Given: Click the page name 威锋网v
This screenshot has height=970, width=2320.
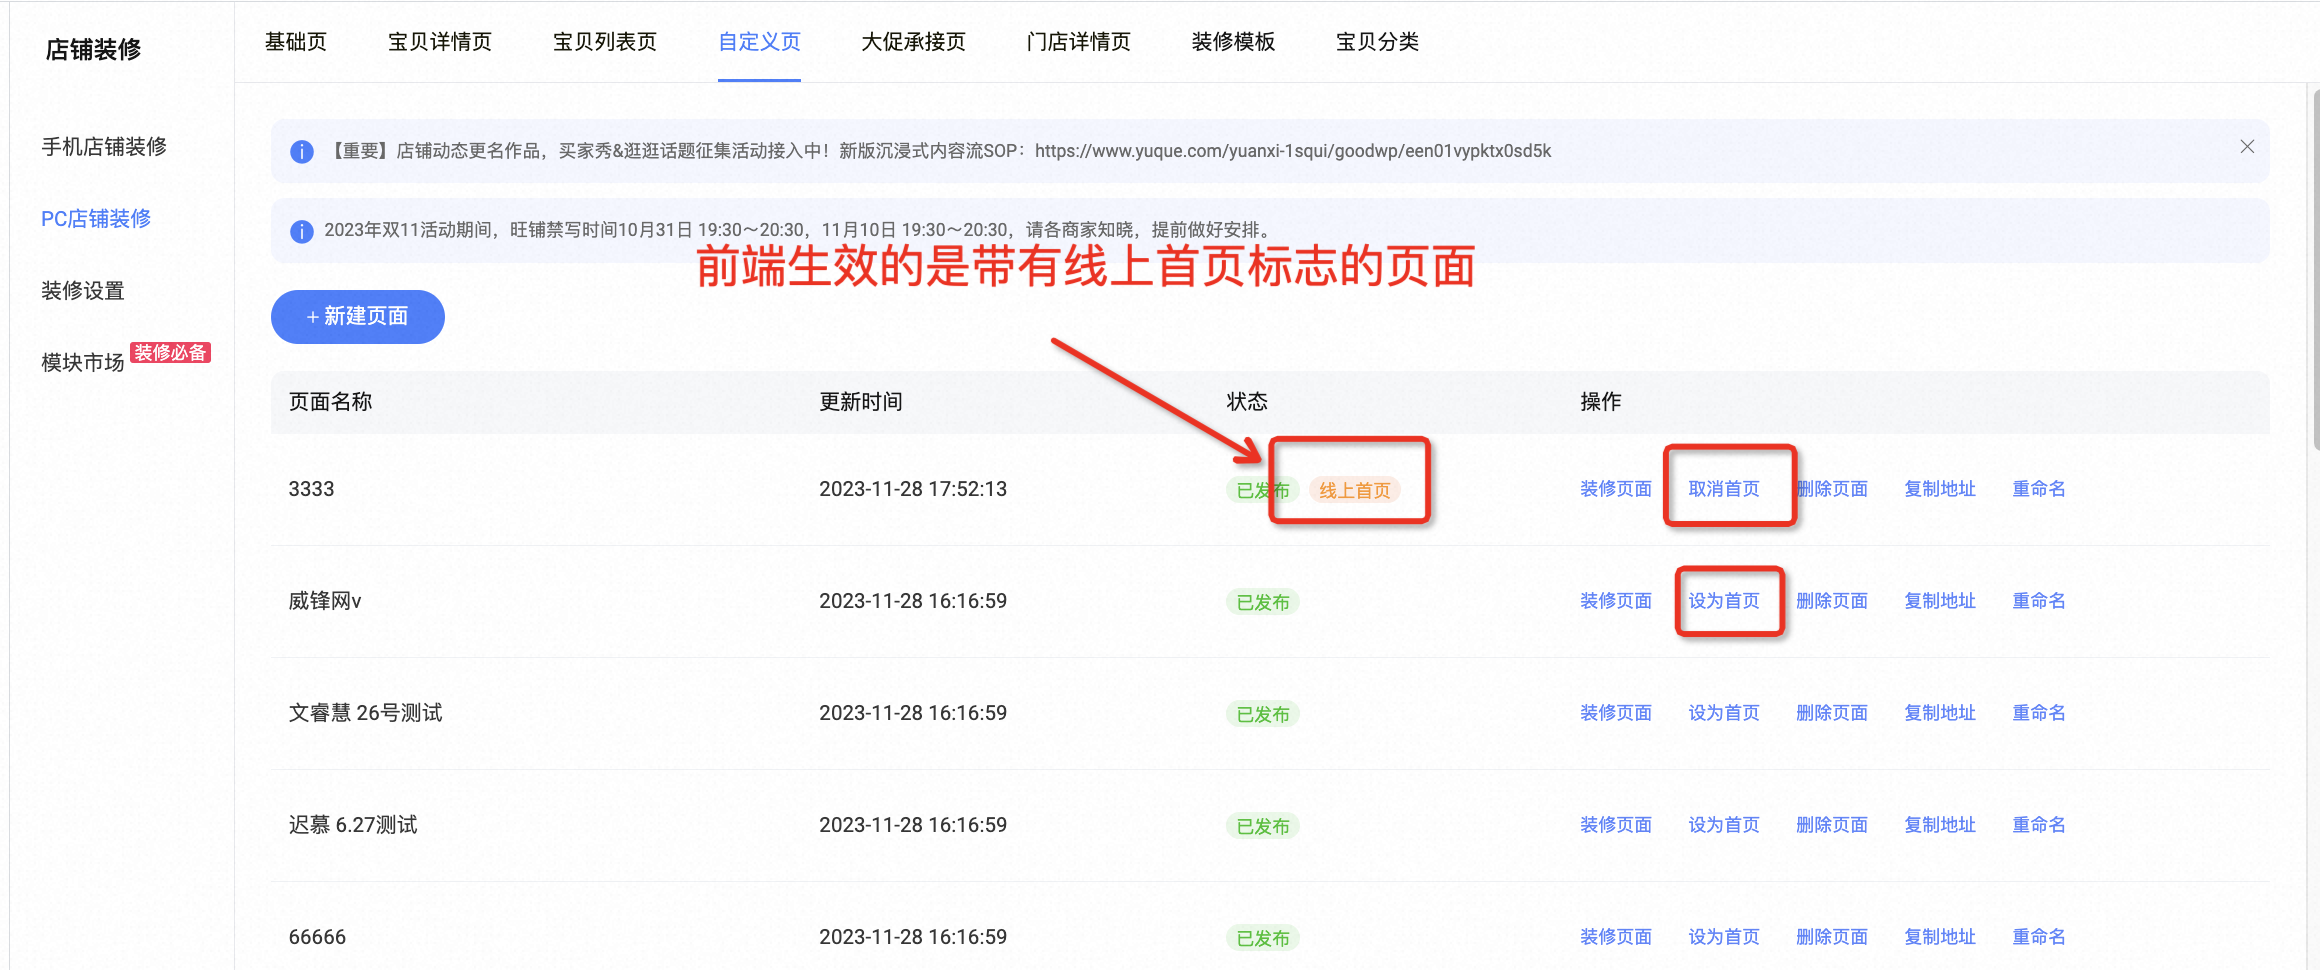Looking at the screenshot, I should coord(325,601).
